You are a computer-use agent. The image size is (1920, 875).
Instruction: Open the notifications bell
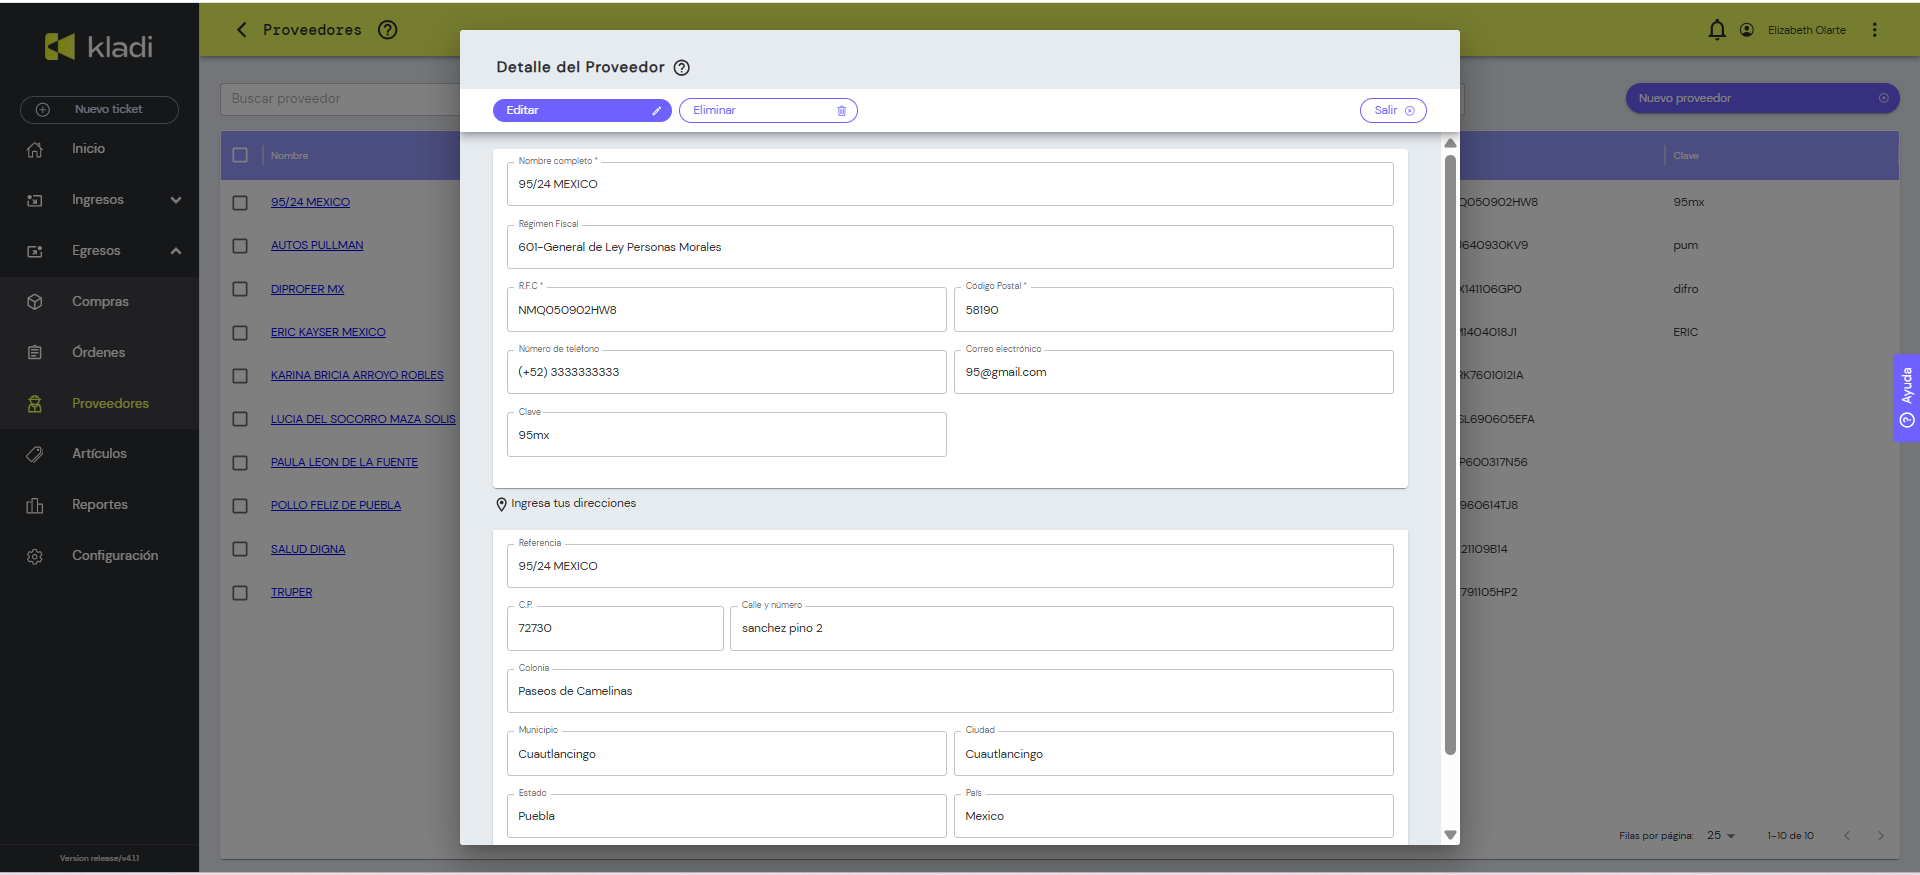point(1717,30)
